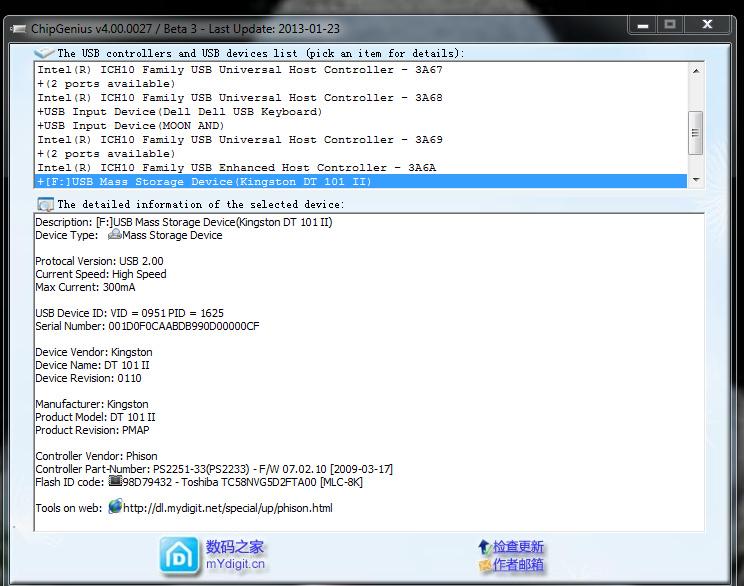Viewport: 744px width, 586px height.
Task: Click the device list scroll up arrow
Action: coord(696,71)
